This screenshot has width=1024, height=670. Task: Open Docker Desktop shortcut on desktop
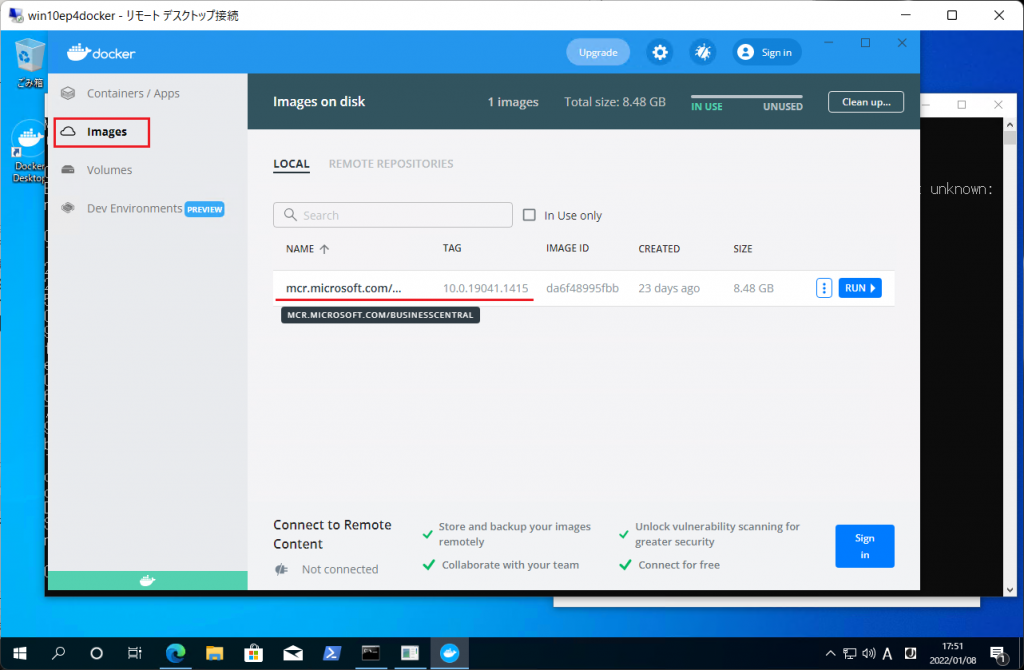tap(29, 152)
